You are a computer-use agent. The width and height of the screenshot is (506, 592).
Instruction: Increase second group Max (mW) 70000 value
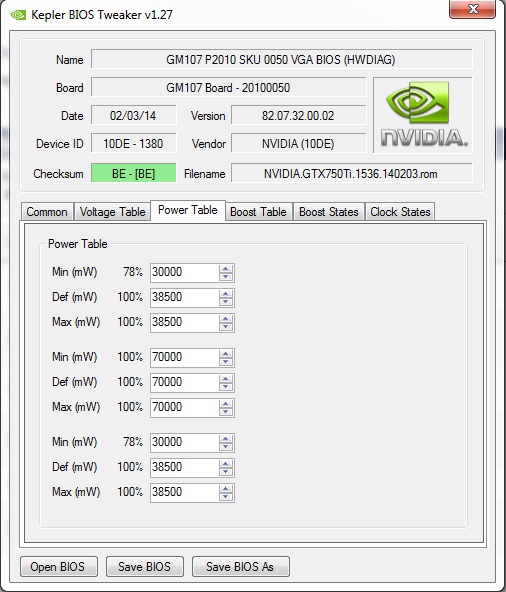(226, 404)
